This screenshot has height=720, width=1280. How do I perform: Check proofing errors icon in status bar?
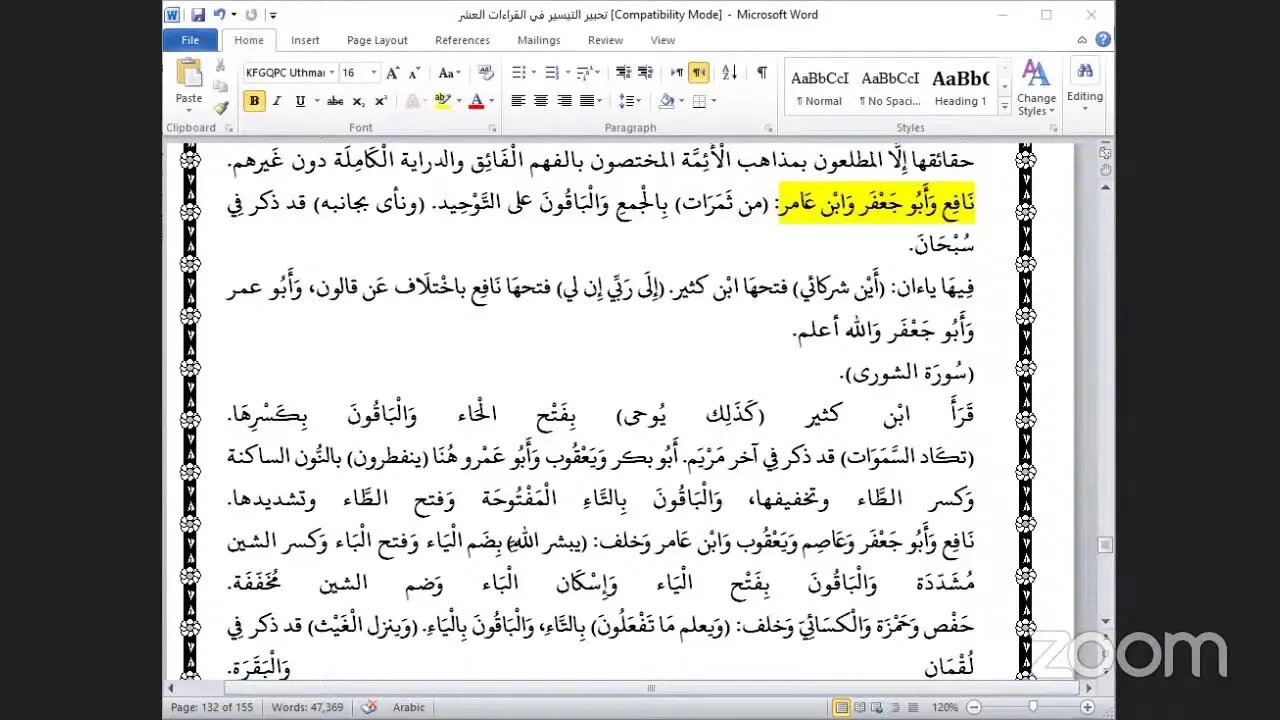pos(369,707)
